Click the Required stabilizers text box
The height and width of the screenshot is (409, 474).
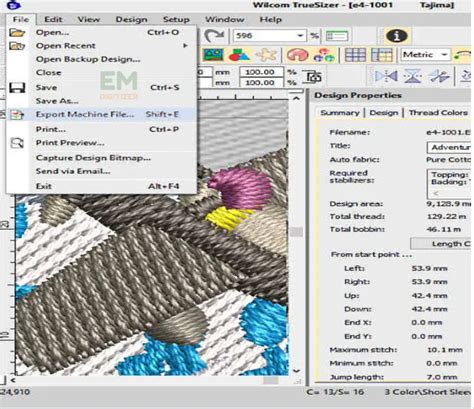point(449,184)
